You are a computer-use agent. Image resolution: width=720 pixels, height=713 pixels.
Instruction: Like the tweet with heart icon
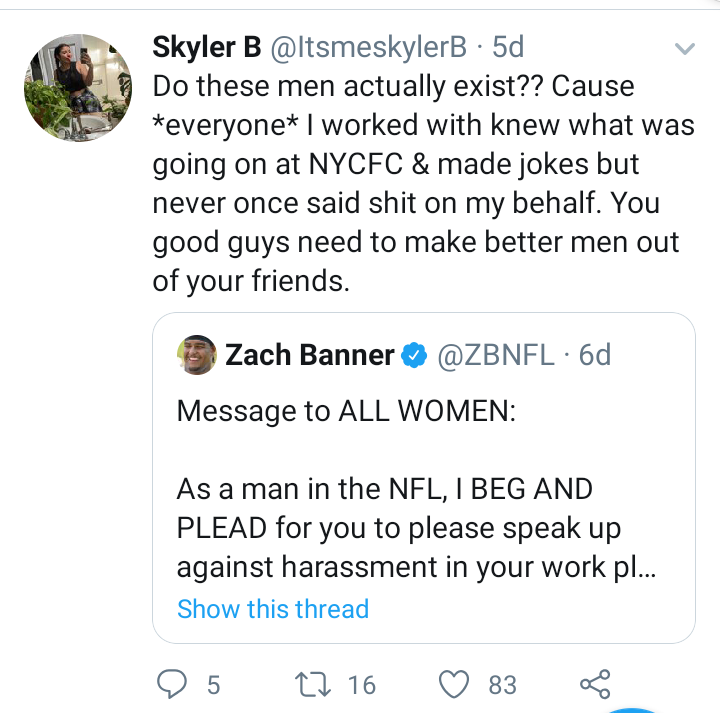pos(454,684)
